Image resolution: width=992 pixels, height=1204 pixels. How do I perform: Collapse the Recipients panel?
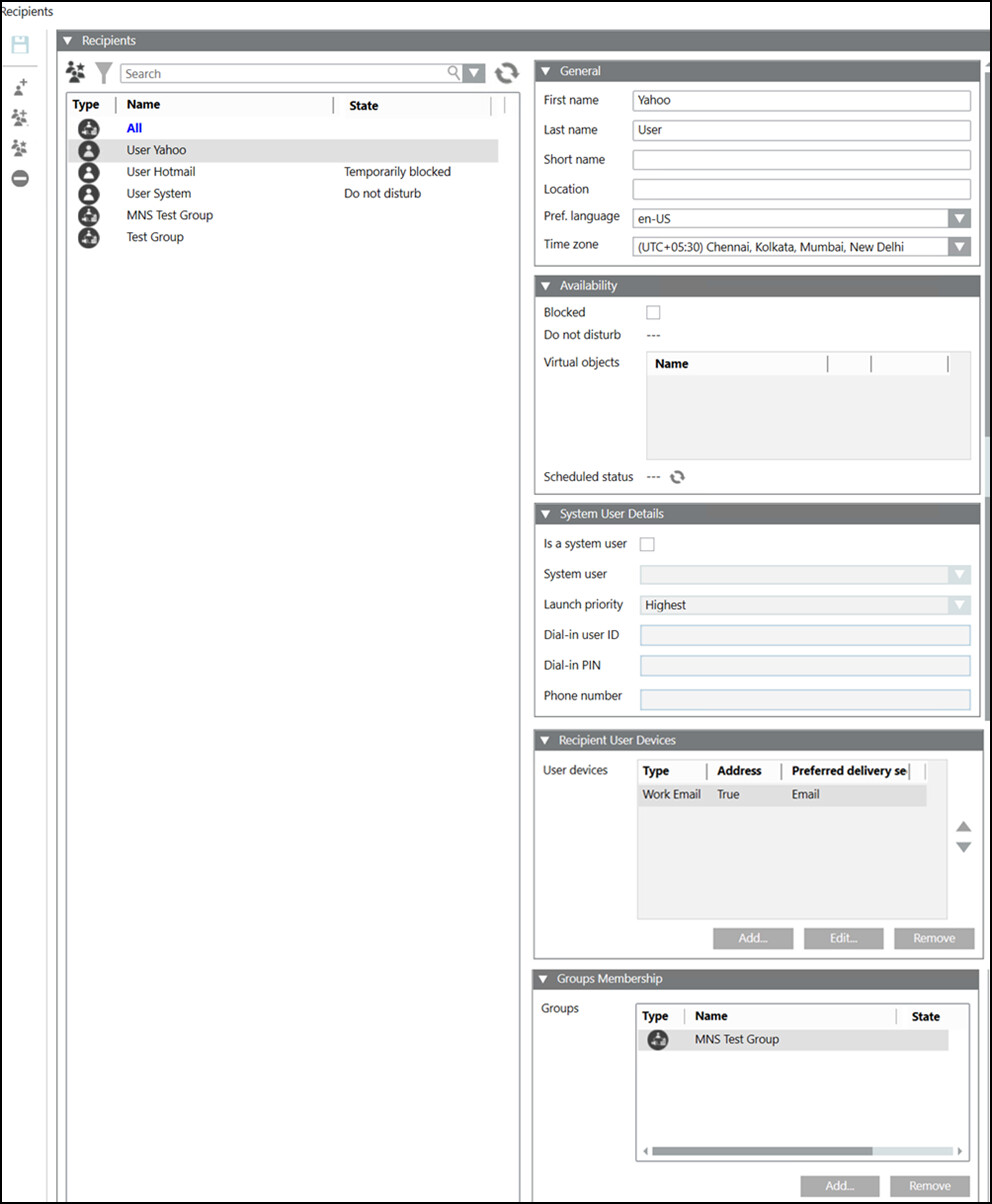pyautogui.click(x=68, y=41)
